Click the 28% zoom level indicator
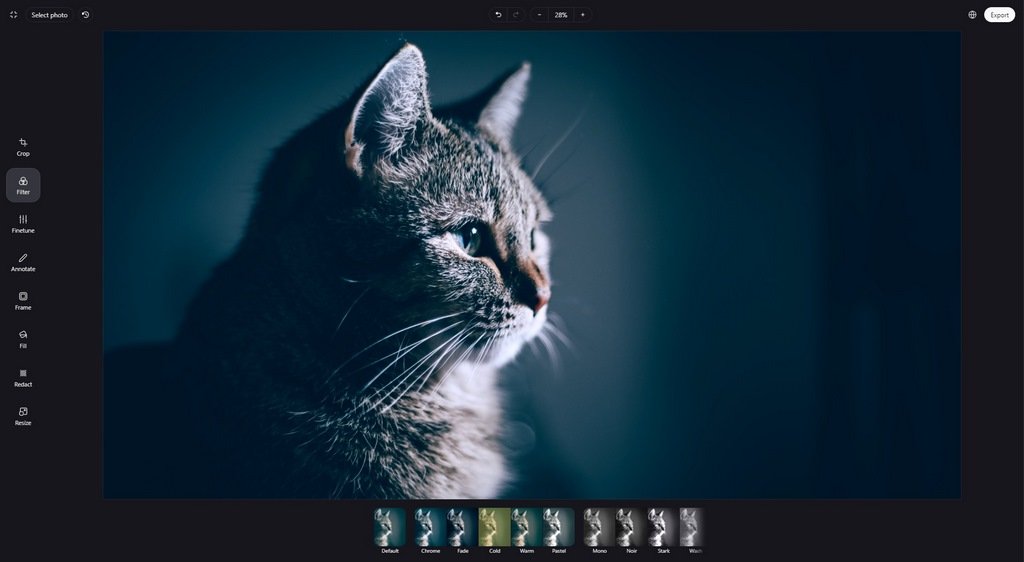This screenshot has width=1024, height=562. 561,14
